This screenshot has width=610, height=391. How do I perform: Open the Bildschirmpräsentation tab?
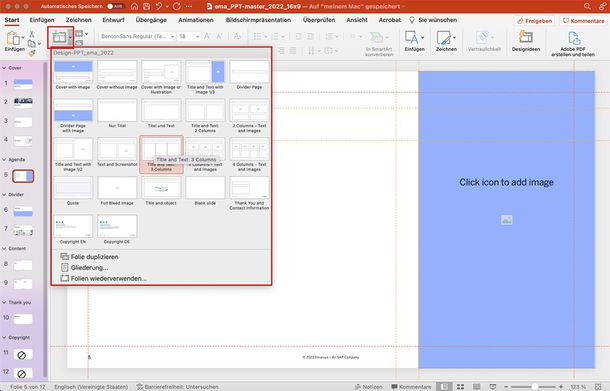coord(258,20)
